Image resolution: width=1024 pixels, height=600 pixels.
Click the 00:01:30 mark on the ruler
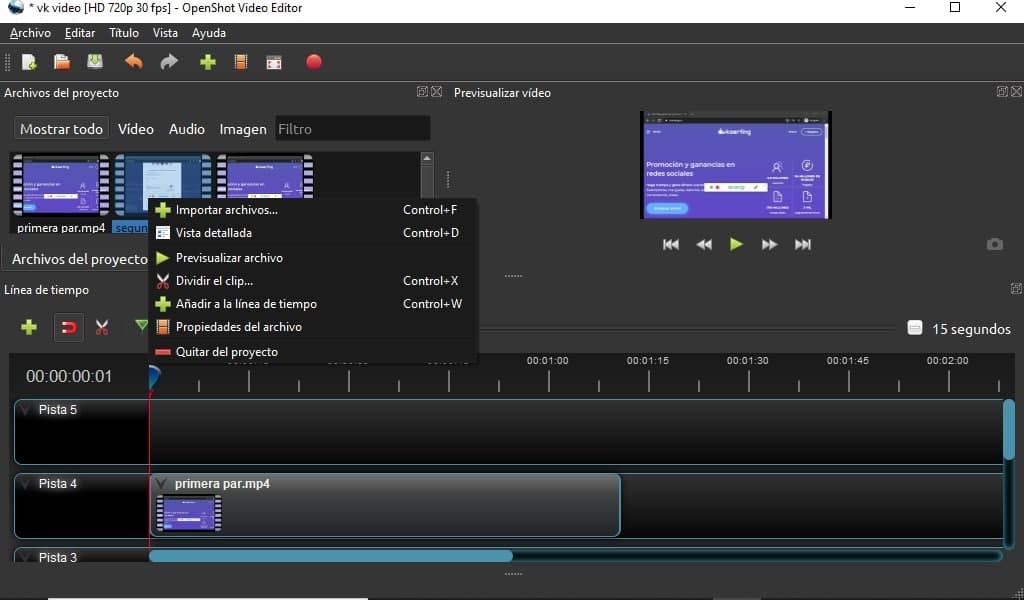(747, 360)
